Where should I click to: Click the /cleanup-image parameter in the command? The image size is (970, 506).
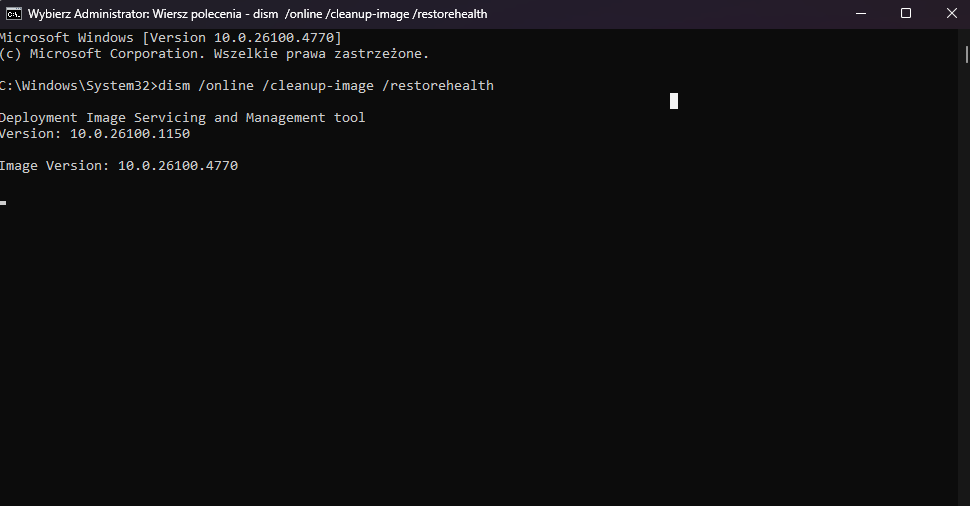[318, 85]
